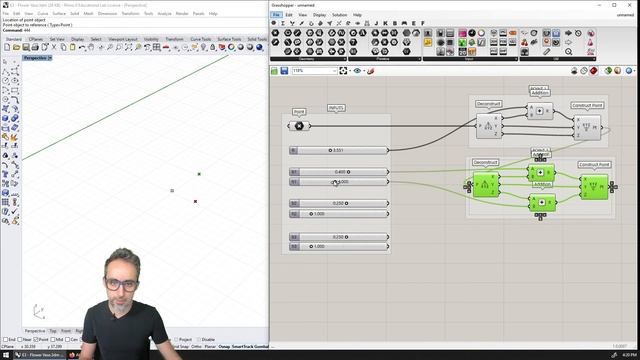Click the Firefox taskbar button
Image resolution: width=640 pixels, height=360 pixels.
(x=73, y=355)
